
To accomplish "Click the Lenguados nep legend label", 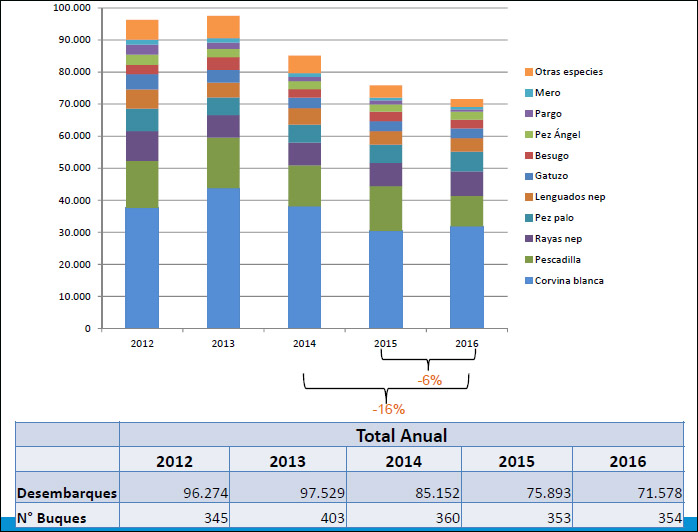I will (568, 197).
